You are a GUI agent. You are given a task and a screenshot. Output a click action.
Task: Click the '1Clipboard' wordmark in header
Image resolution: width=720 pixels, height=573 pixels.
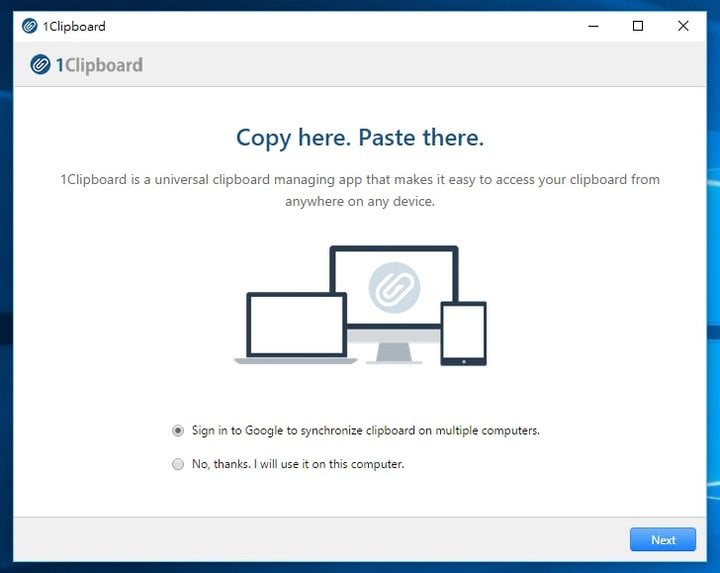[98, 65]
